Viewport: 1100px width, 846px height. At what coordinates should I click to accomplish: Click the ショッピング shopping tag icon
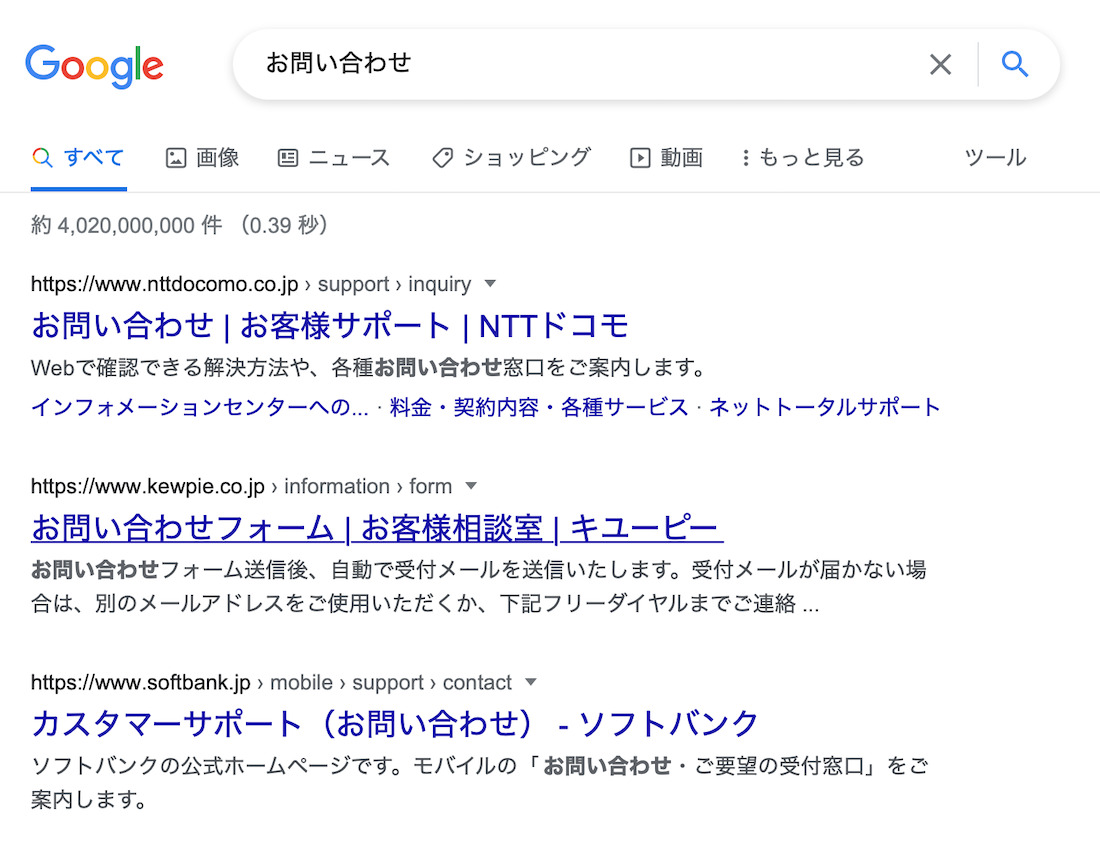pyautogui.click(x=442, y=158)
